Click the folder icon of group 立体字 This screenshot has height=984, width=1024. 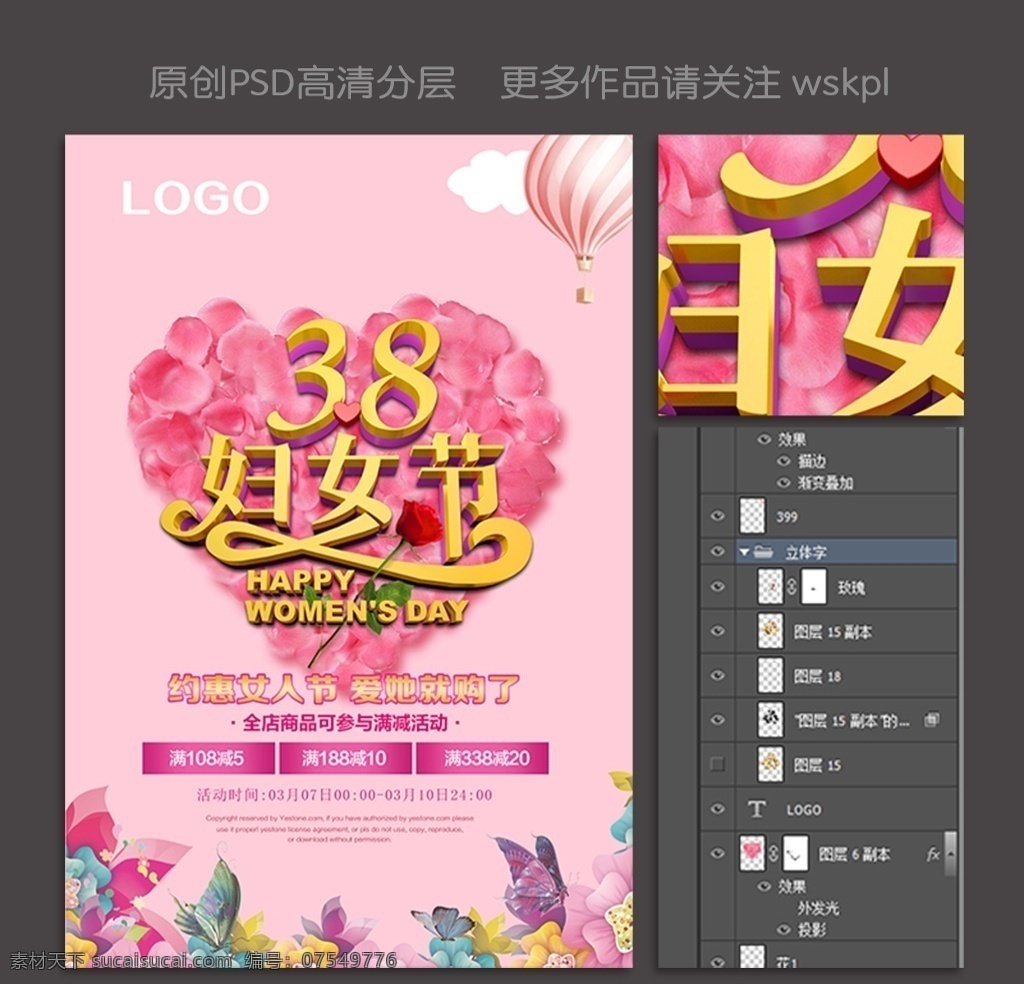[763, 552]
